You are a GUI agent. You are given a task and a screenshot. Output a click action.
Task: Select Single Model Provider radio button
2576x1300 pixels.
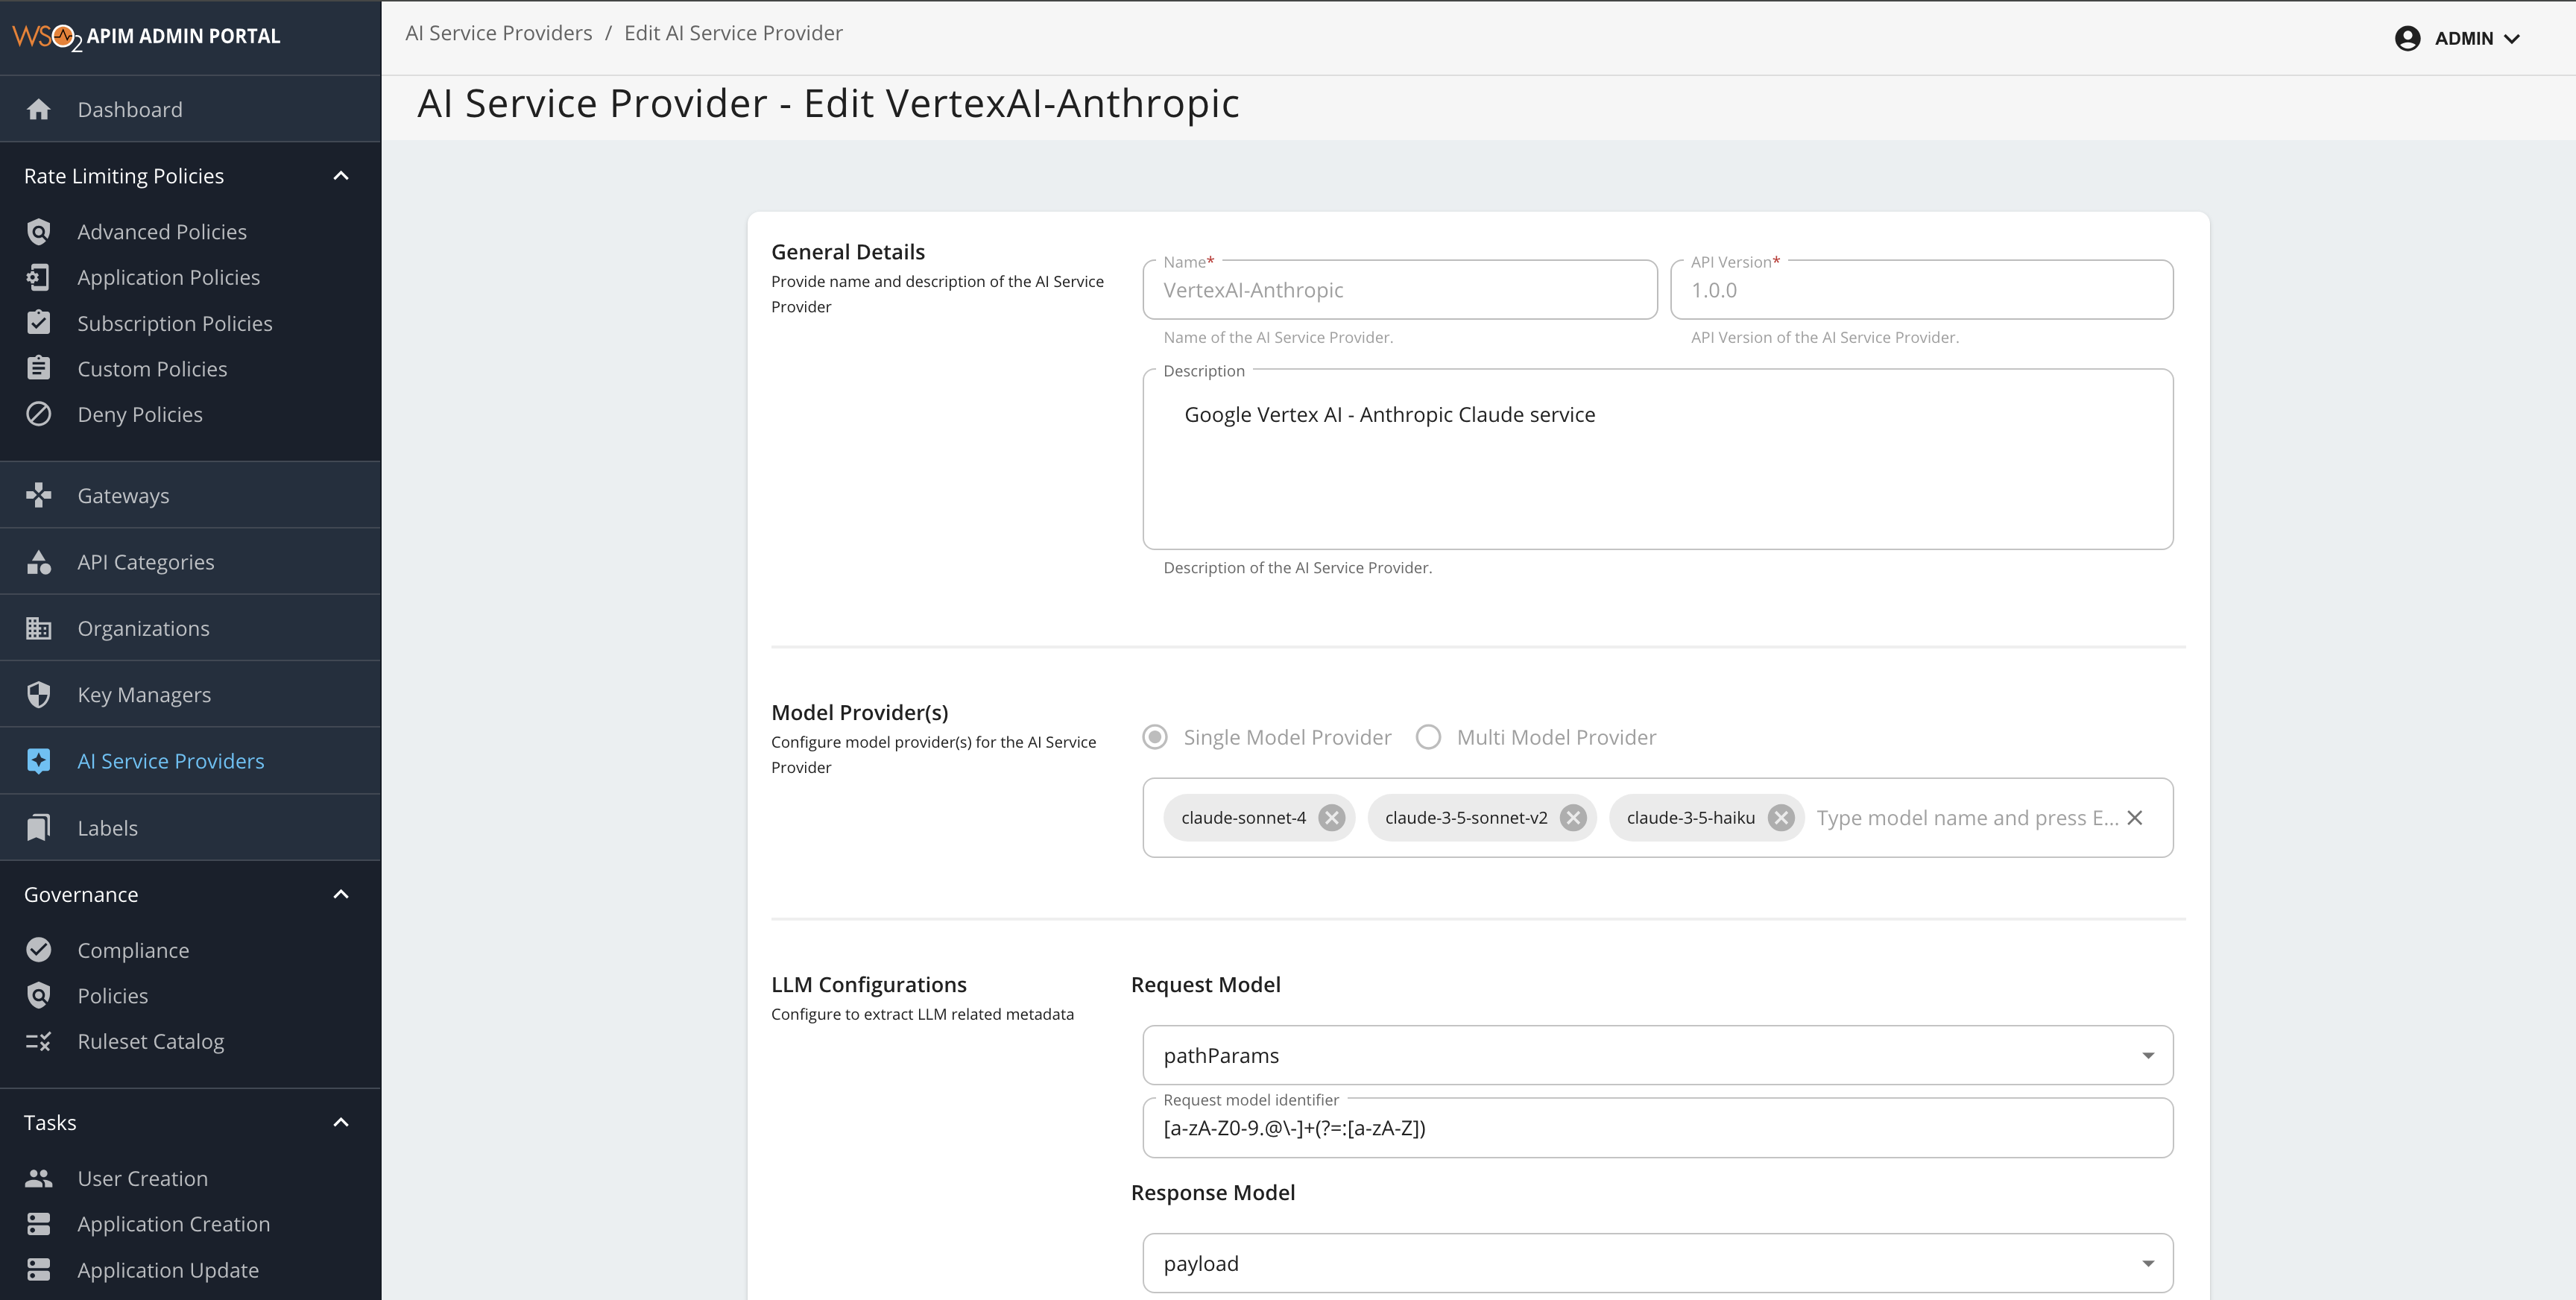(x=1155, y=737)
